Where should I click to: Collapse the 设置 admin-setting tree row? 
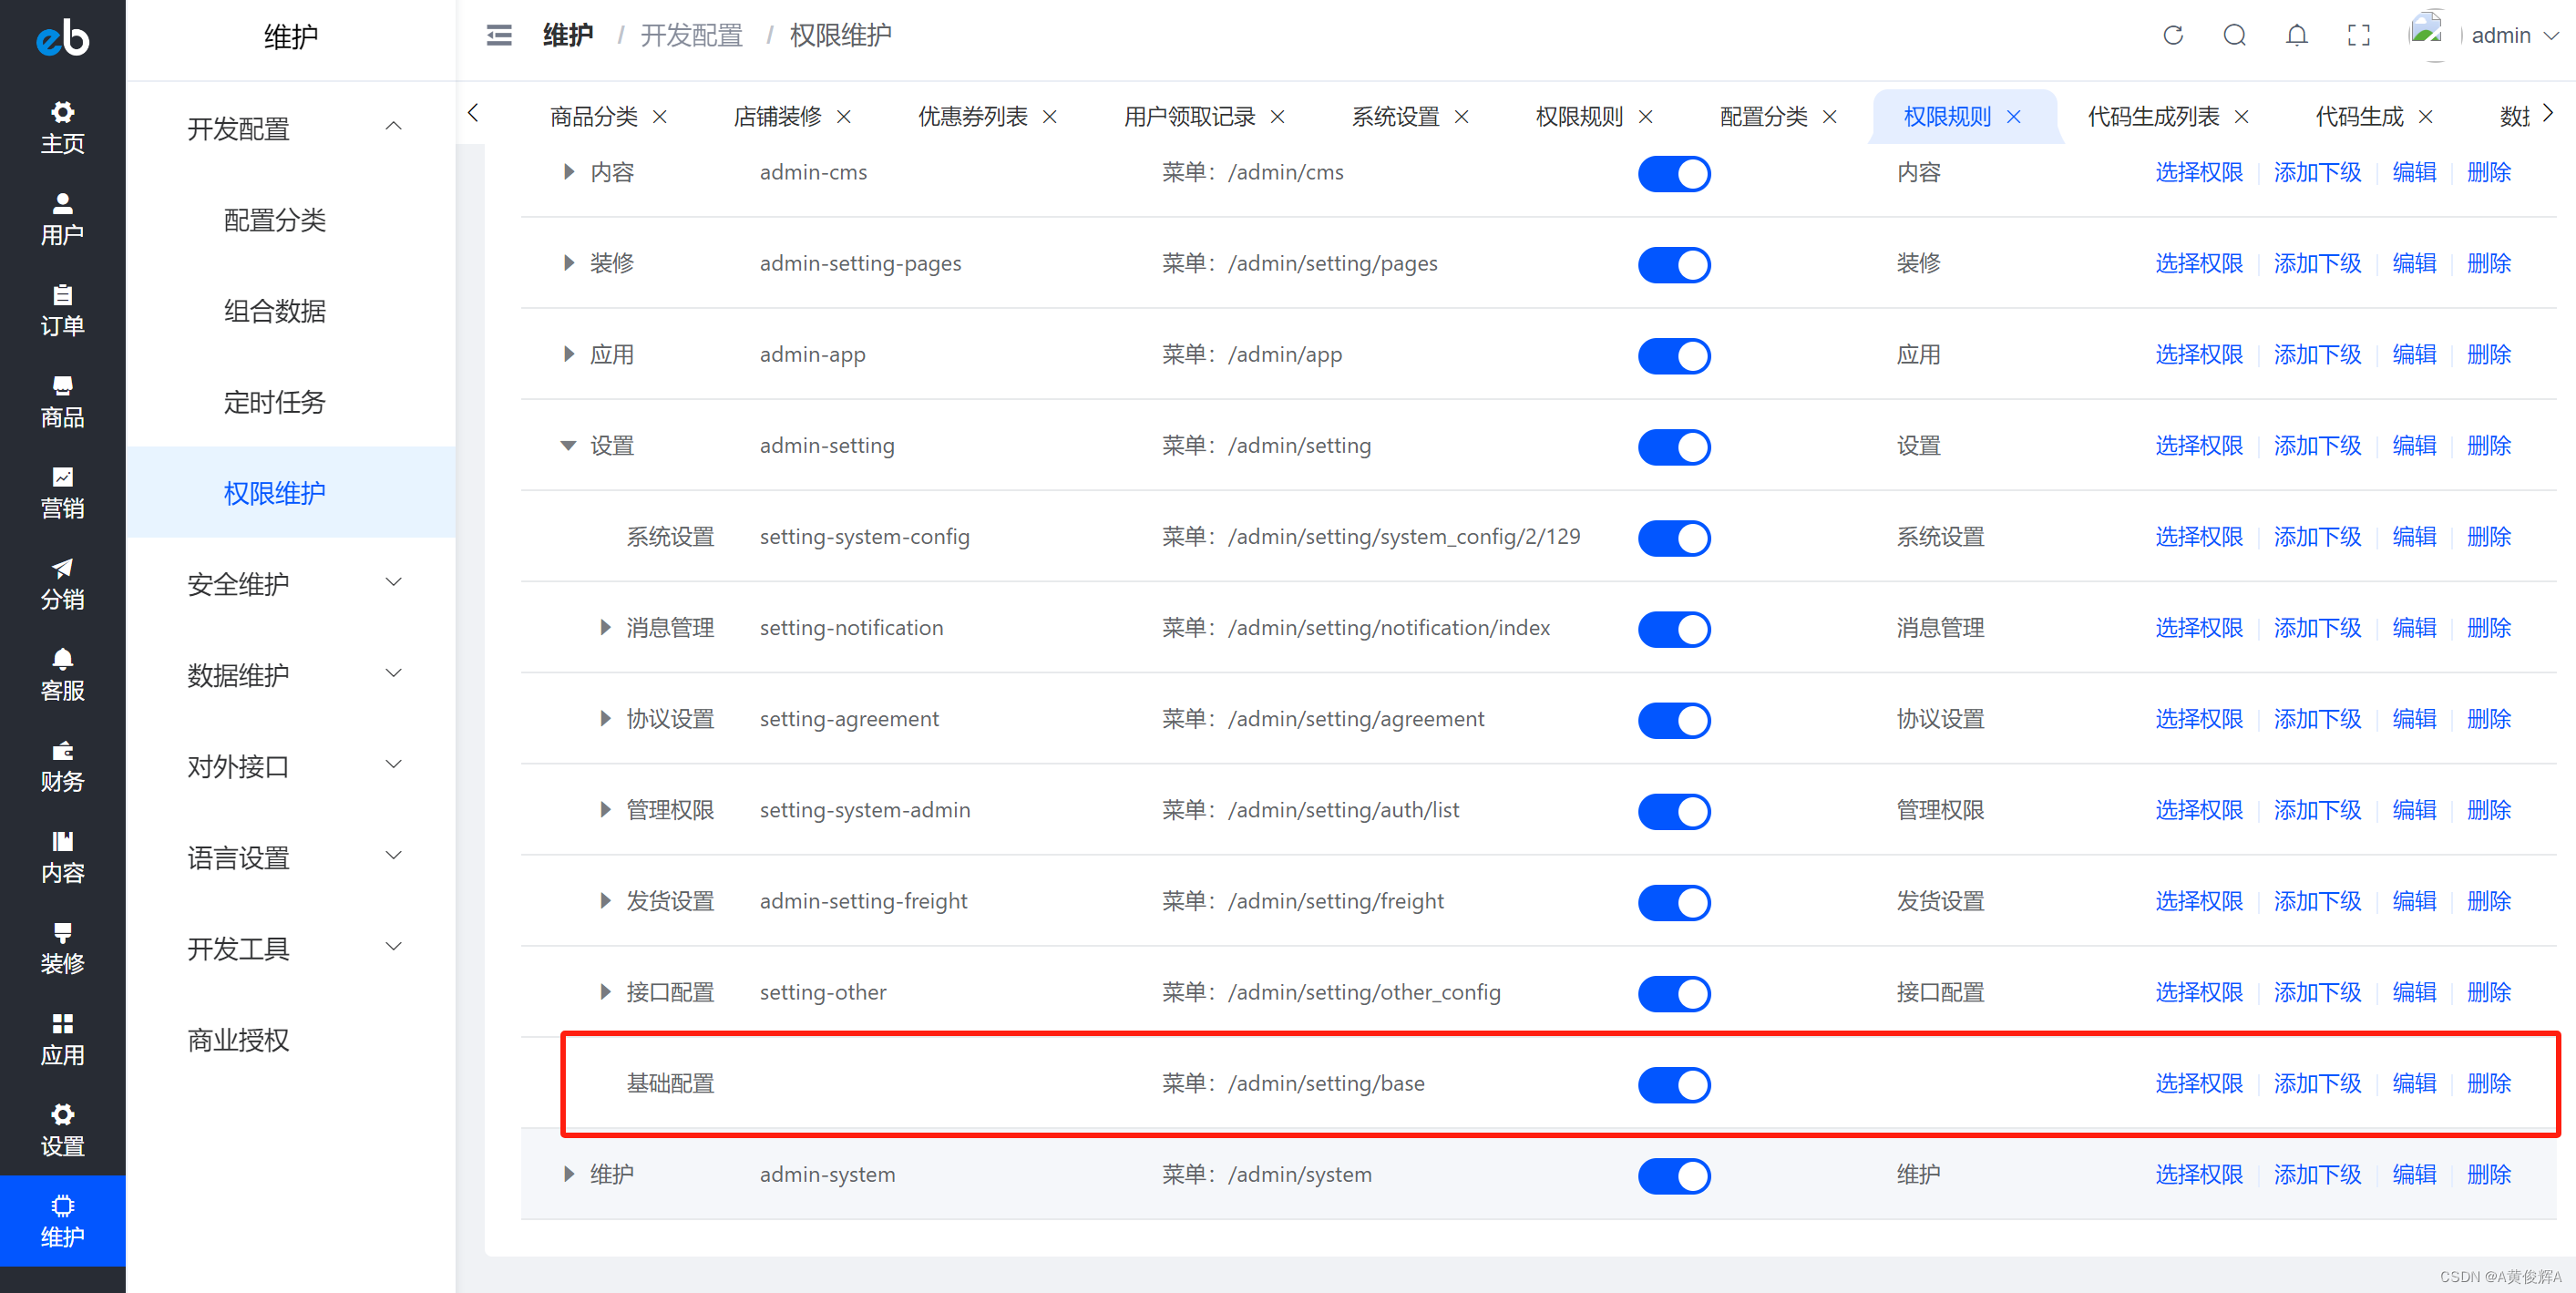pos(568,446)
